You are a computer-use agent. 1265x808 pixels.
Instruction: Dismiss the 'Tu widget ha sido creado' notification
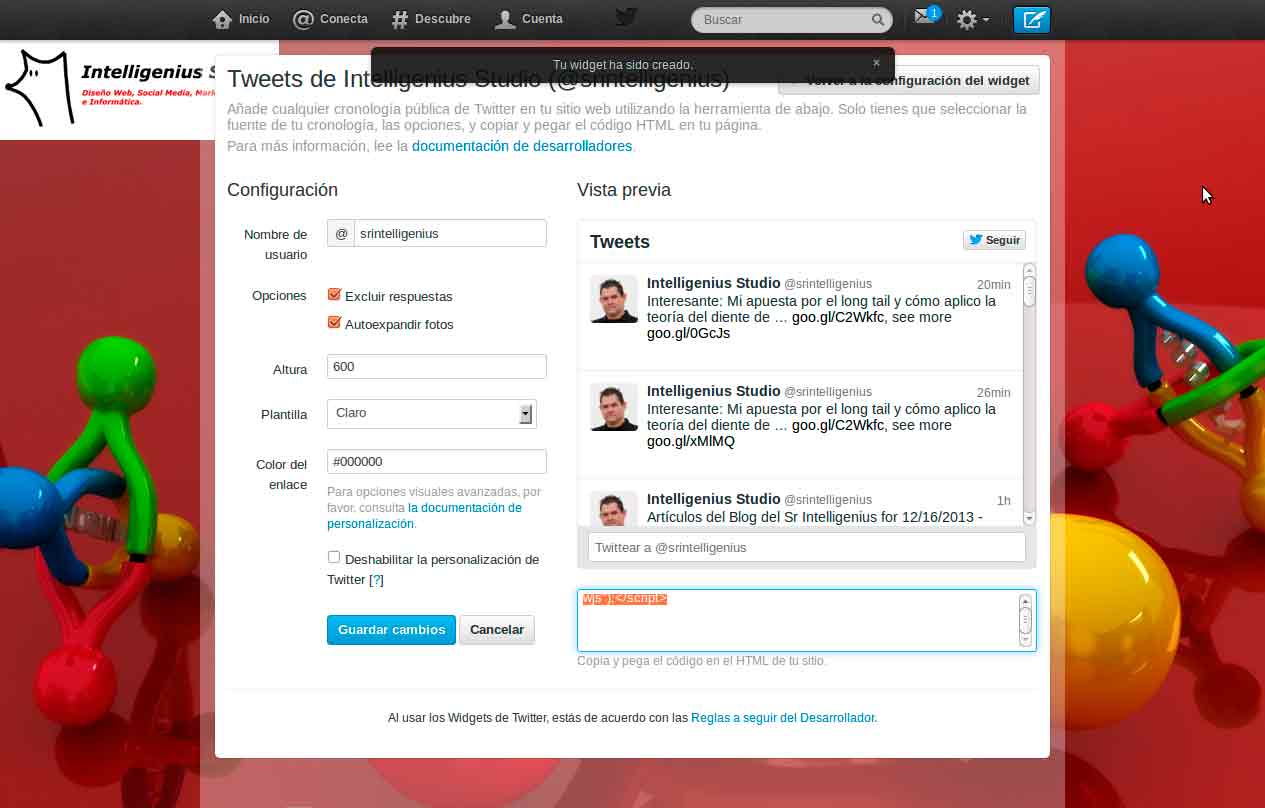(x=876, y=63)
